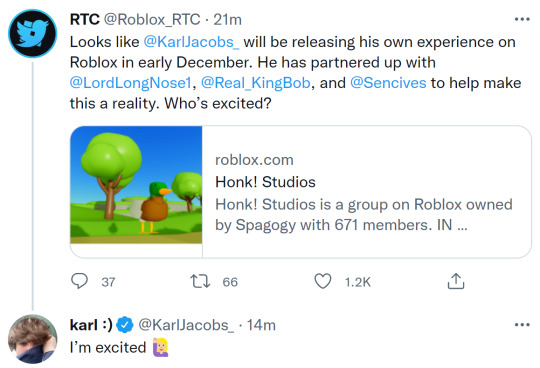Click the raising hand emoji in karl's reply
Image resolution: width=540 pixels, height=368 pixels.
(x=160, y=347)
